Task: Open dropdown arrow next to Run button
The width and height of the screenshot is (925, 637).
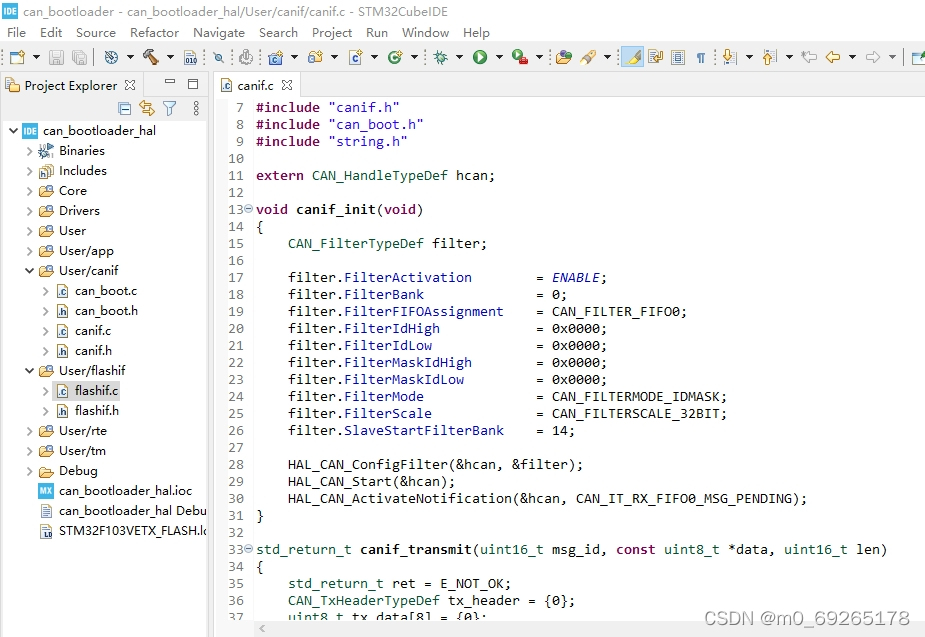Action: click(x=497, y=58)
